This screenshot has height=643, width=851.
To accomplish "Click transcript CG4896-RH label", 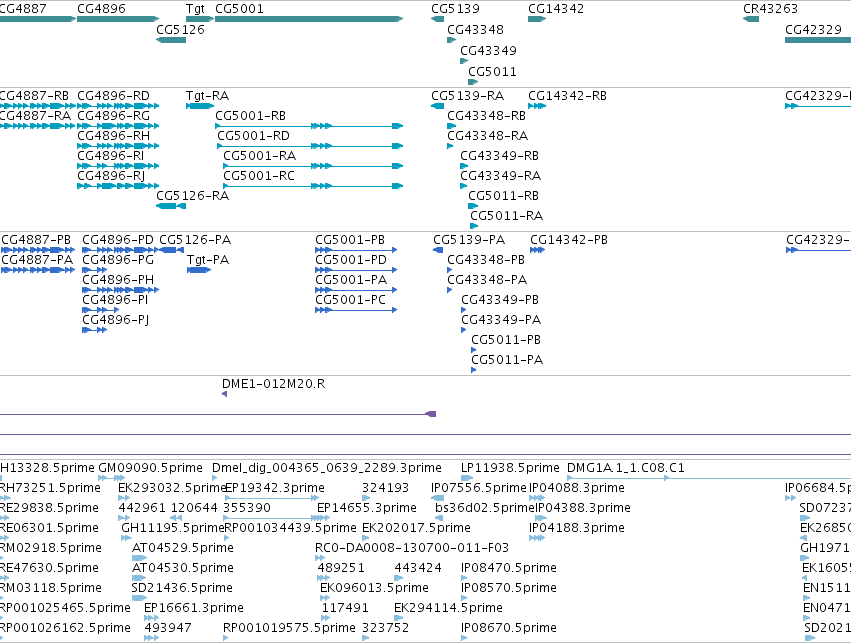I will click(113, 136).
